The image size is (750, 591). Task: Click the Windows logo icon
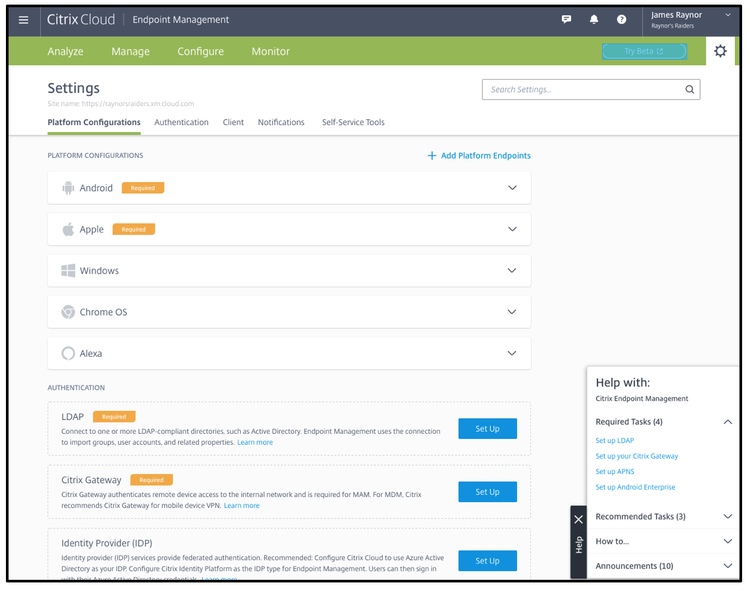coord(68,271)
